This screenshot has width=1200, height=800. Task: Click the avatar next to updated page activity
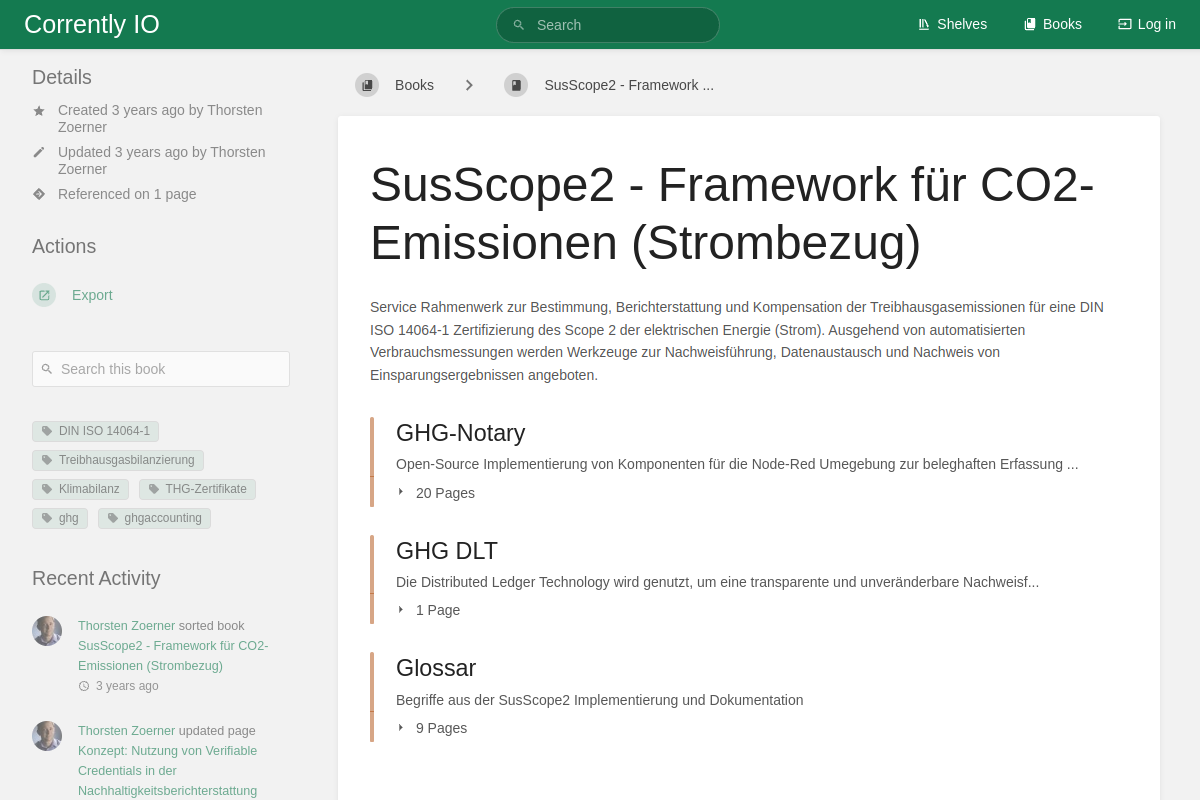point(47,736)
